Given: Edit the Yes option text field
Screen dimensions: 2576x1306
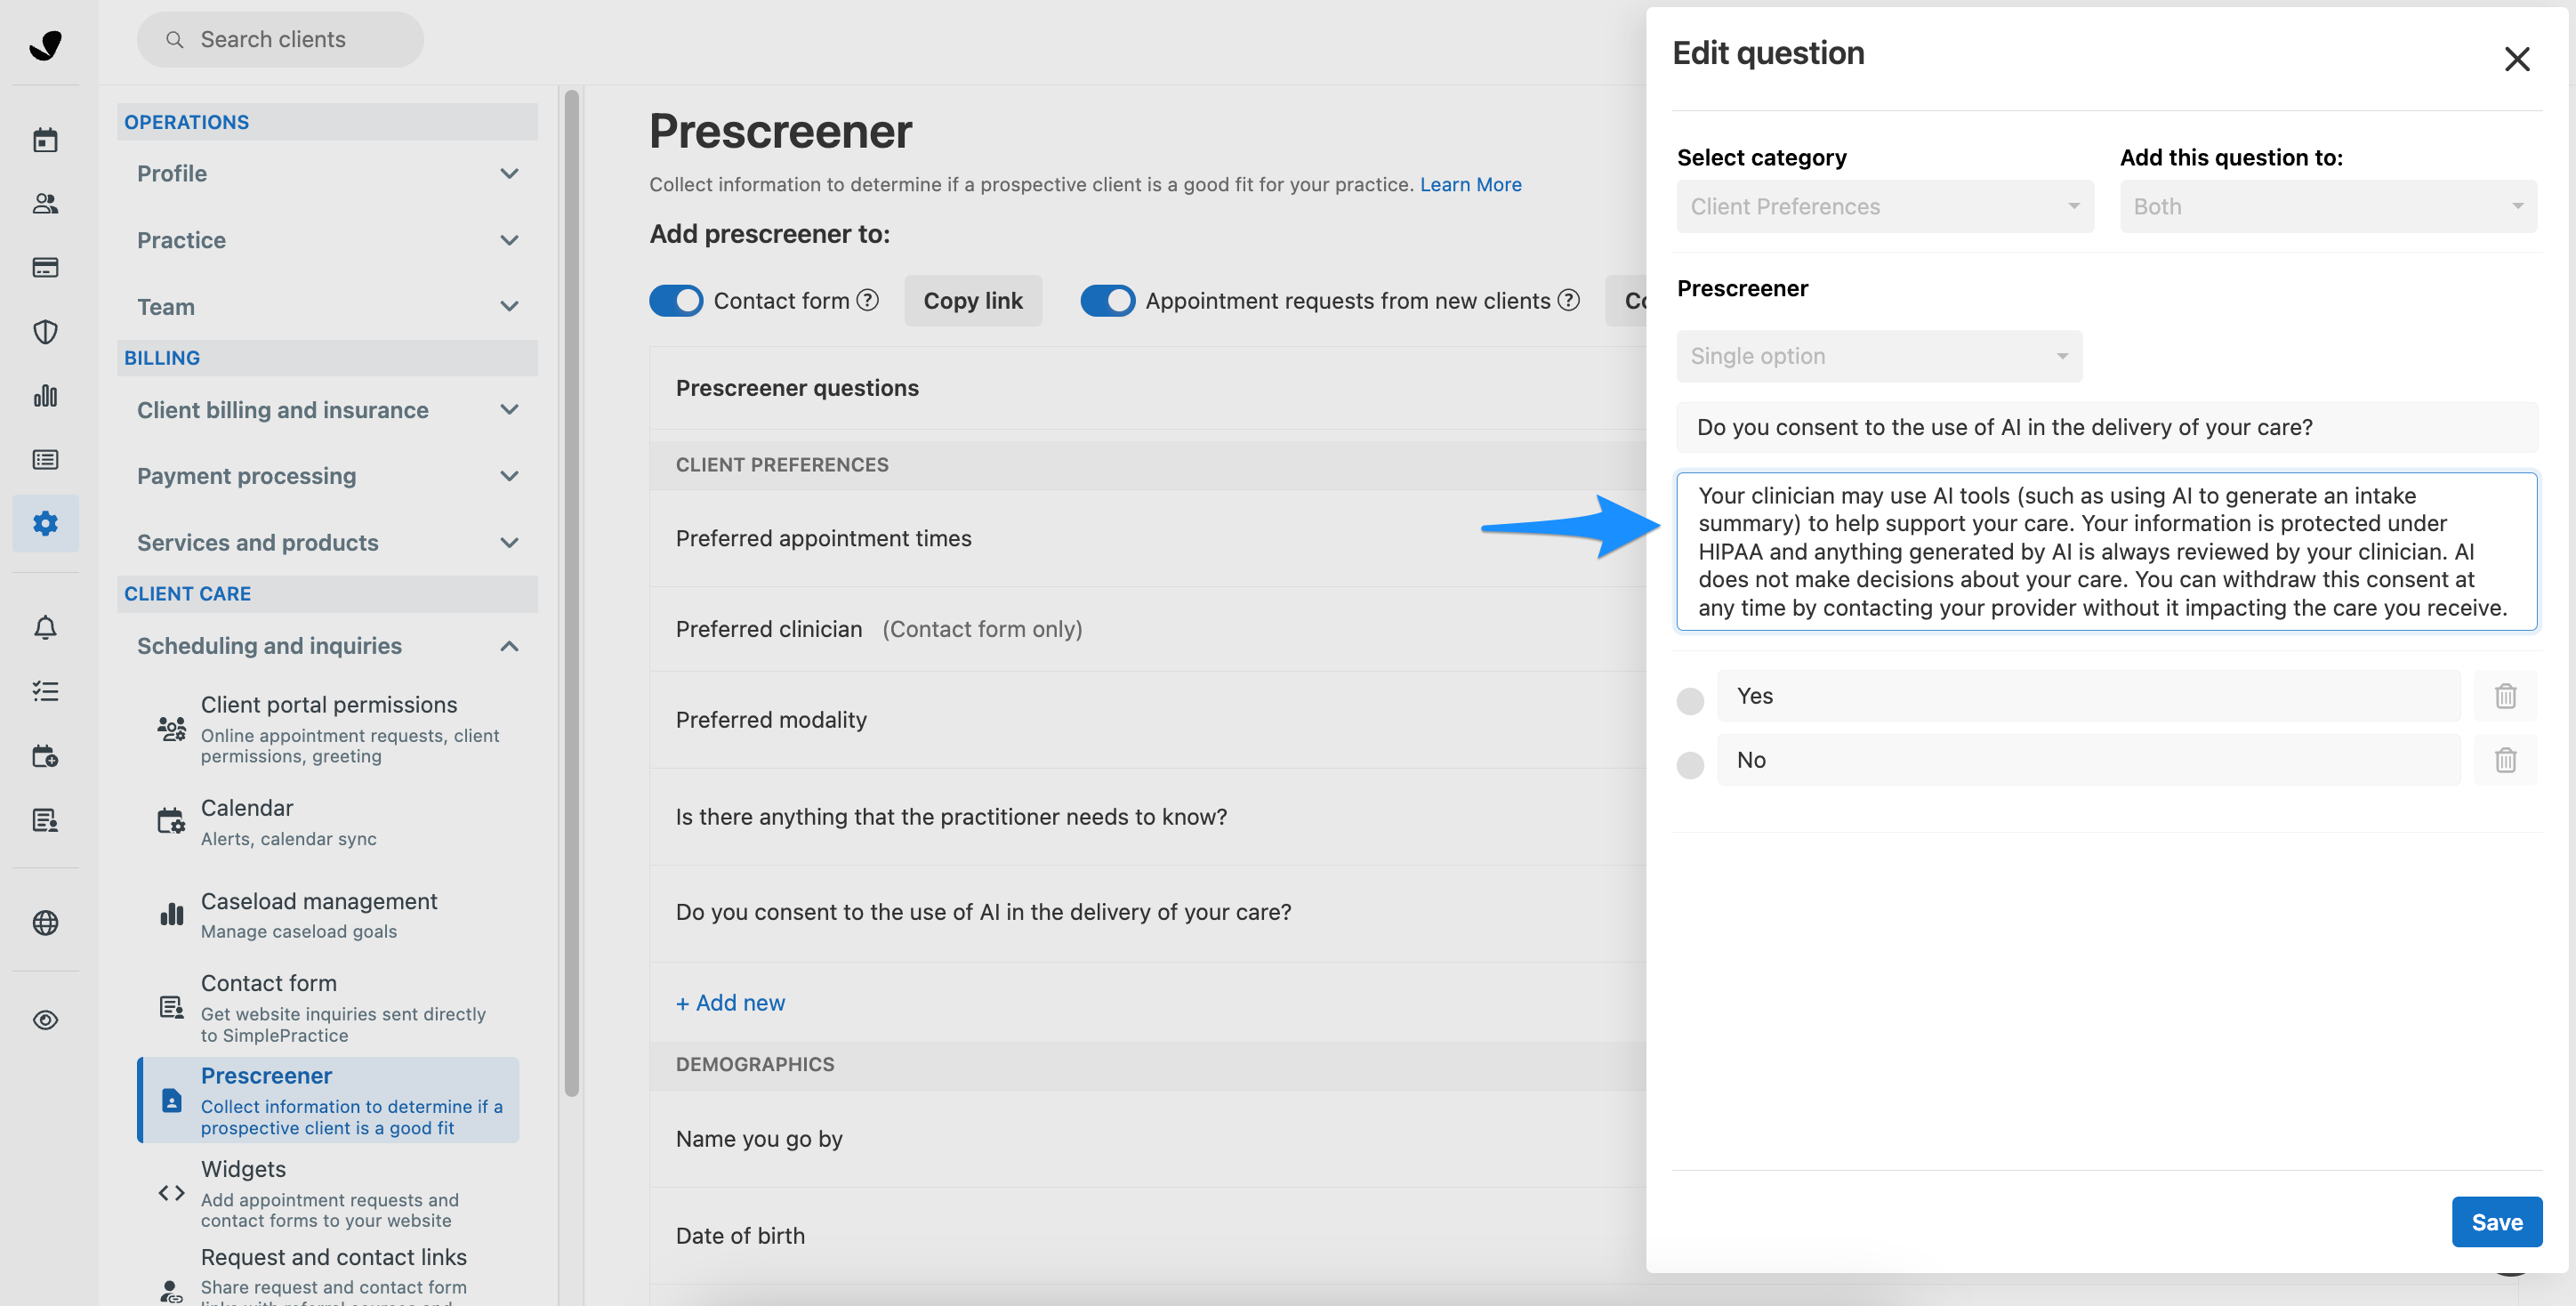Looking at the screenshot, I should pyautogui.click(x=2088, y=695).
